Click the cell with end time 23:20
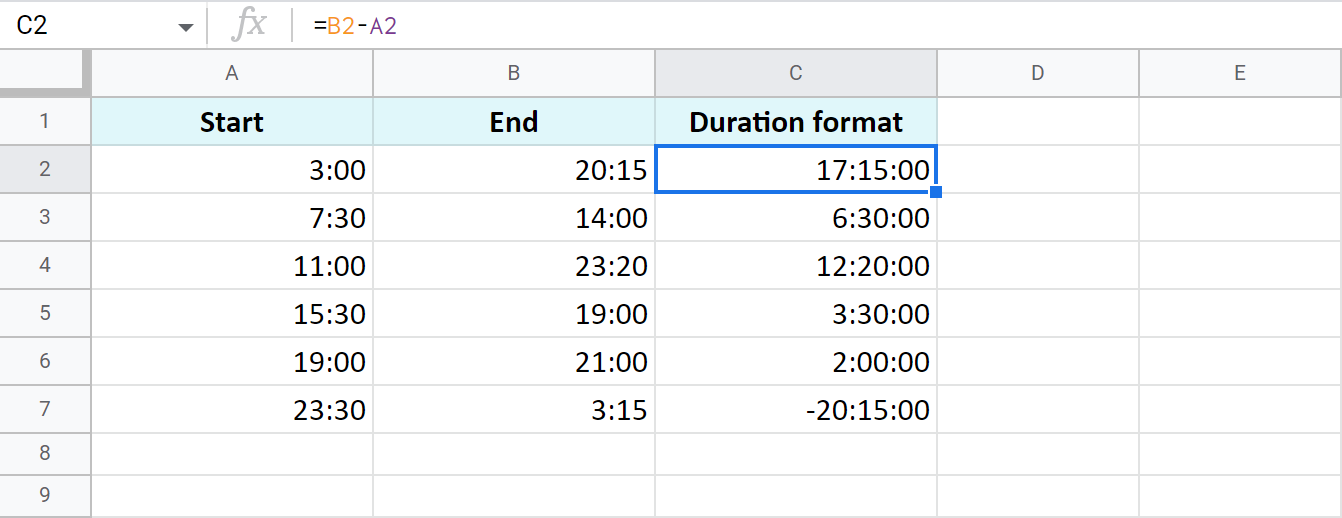The width and height of the screenshot is (1342, 518). click(514, 266)
